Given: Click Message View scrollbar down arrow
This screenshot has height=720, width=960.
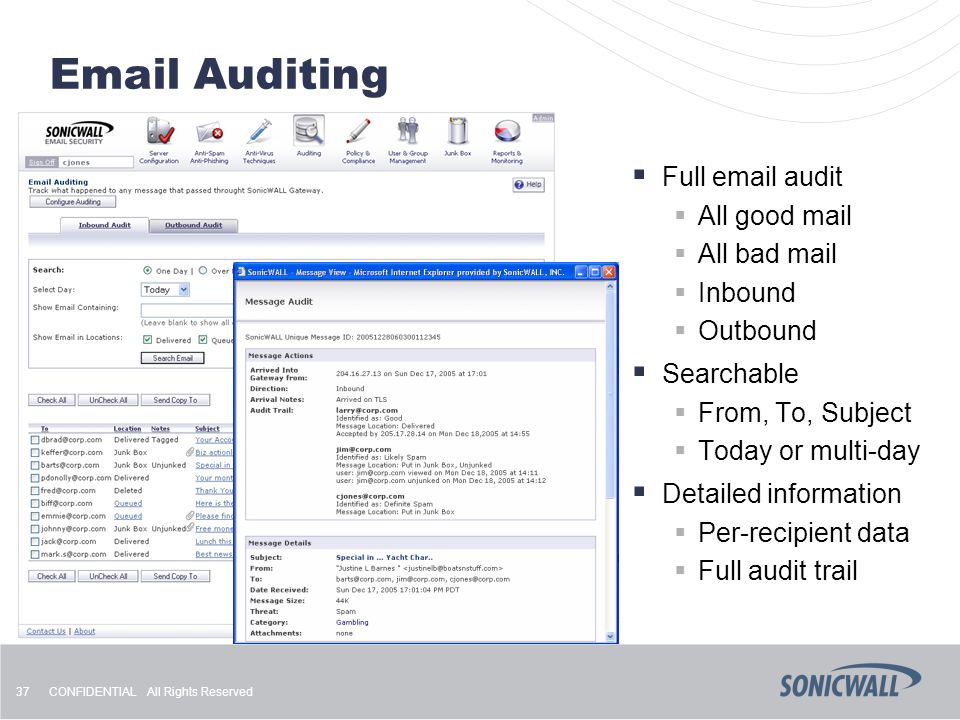Looking at the screenshot, I should click(x=610, y=637).
